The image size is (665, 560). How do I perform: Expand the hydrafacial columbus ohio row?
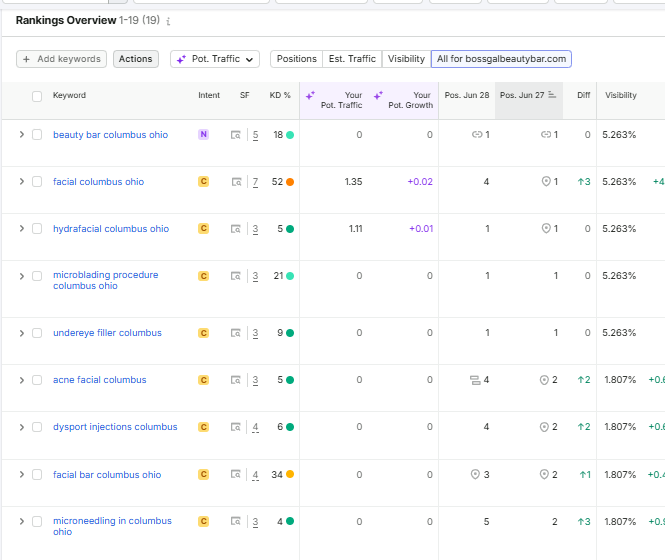(x=22, y=229)
